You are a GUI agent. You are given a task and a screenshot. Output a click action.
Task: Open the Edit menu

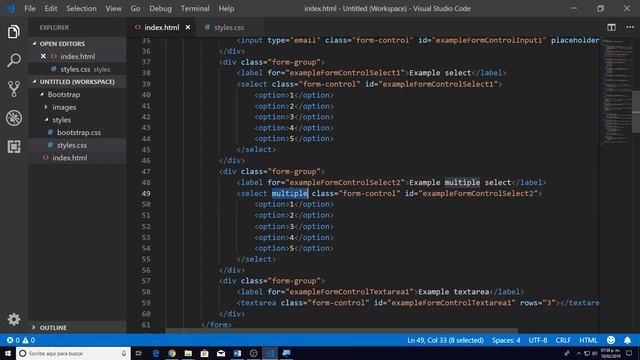click(51, 8)
